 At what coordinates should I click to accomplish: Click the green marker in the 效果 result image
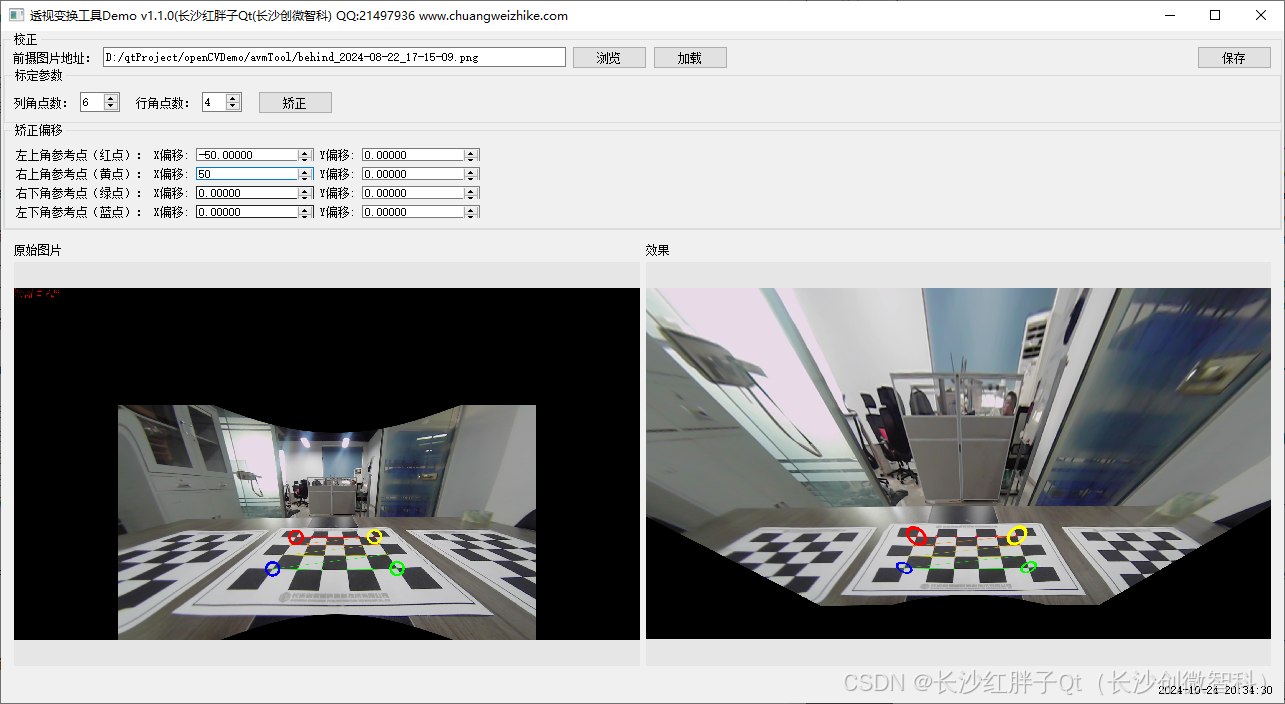pyautogui.click(x=1029, y=567)
